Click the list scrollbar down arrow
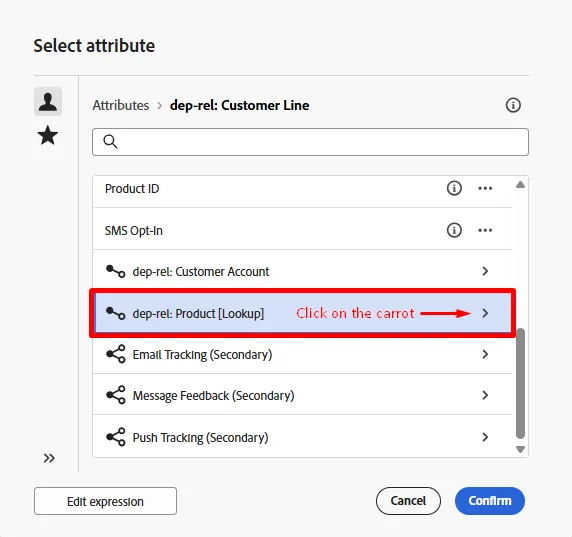Viewport: 572px width, 537px height. pyautogui.click(x=521, y=449)
